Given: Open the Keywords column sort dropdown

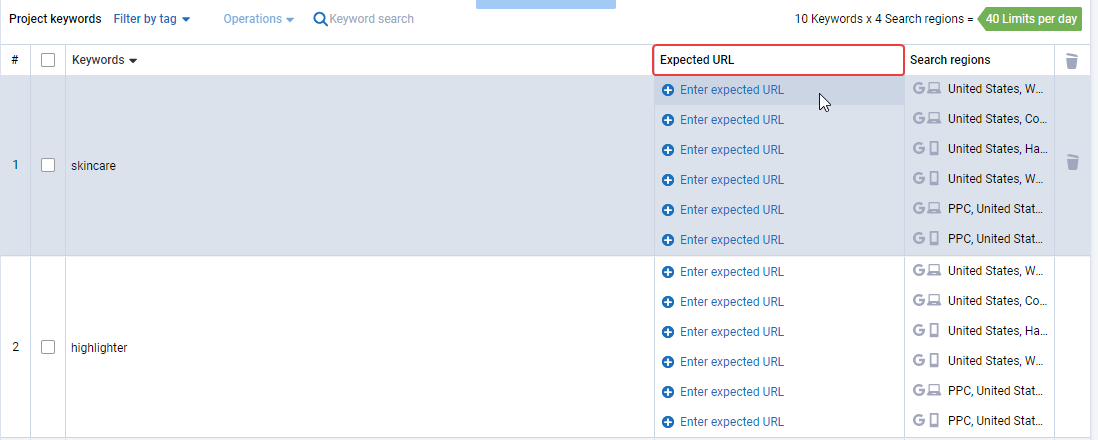Looking at the screenshot, I should [x=104, y=60].
